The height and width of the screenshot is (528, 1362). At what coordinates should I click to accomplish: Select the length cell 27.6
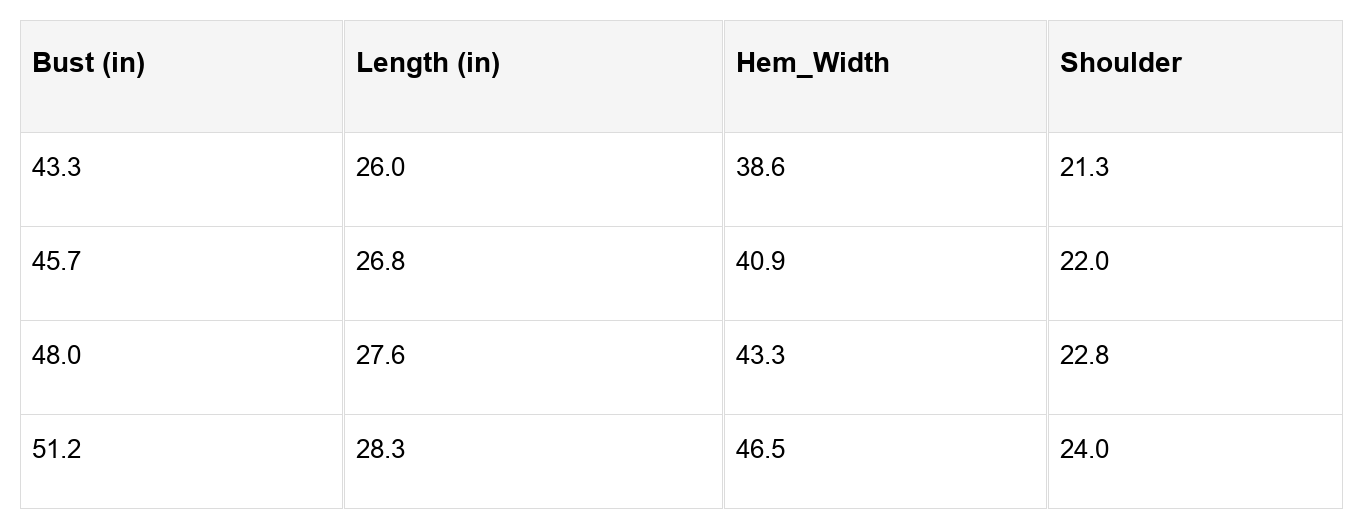pyautogui.click(x=534, y=368)
